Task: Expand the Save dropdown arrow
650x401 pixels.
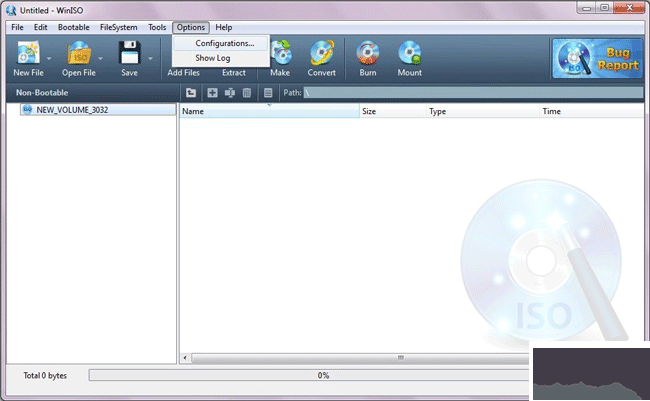Action: pyautogui.click(x=150, y=58)
